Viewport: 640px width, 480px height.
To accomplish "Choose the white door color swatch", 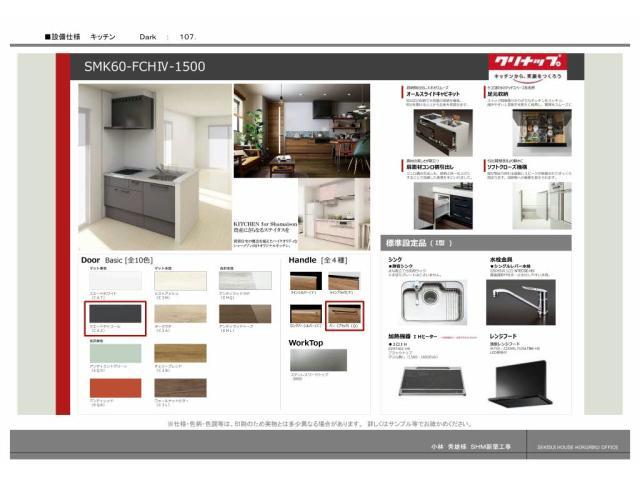I will 115,280.
